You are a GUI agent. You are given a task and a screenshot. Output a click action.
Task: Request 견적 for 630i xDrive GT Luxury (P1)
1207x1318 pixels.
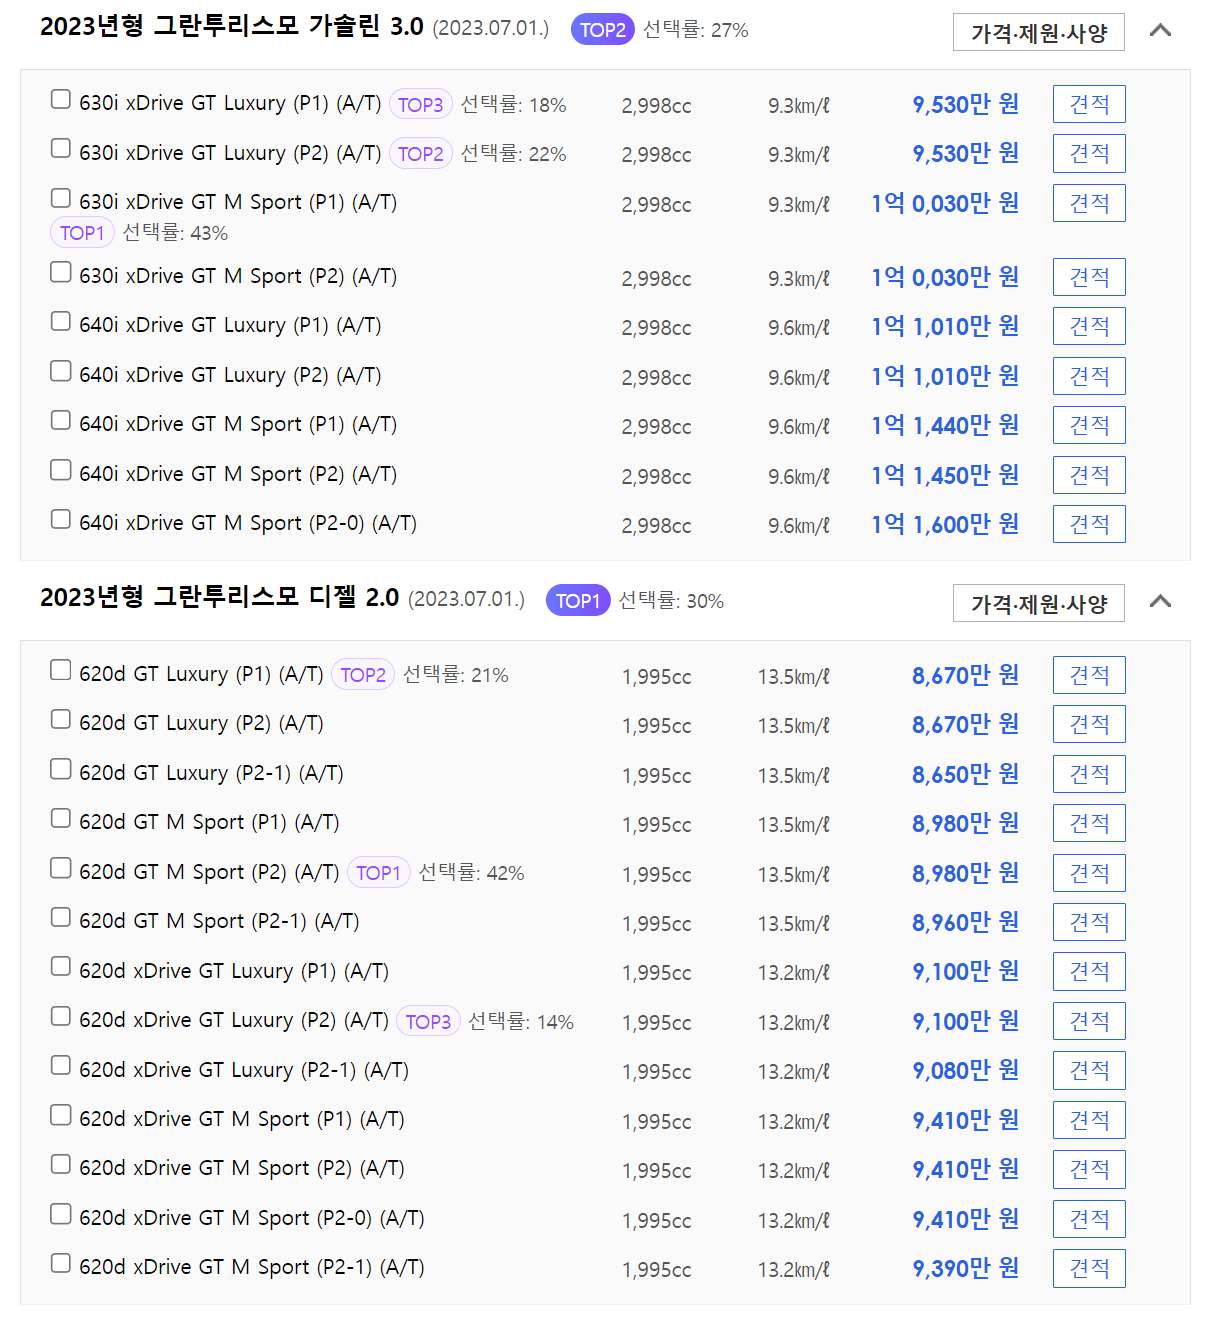click(x=1089, y=104)
